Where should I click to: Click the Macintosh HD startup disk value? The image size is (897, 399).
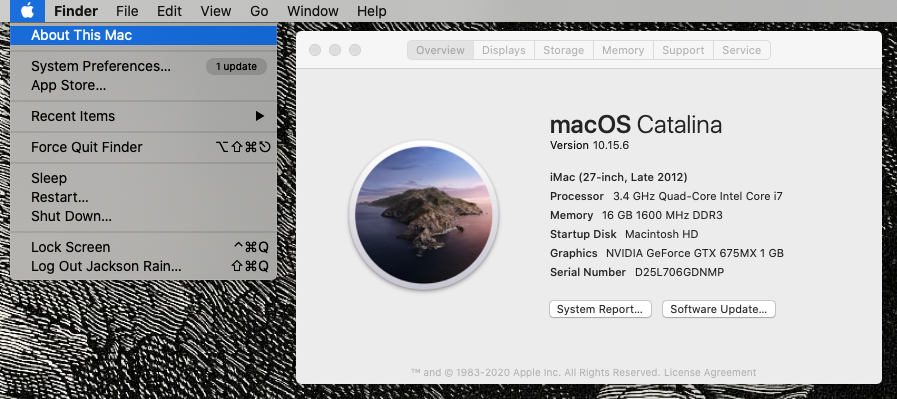pyautogui.click(x=661, y=234)
